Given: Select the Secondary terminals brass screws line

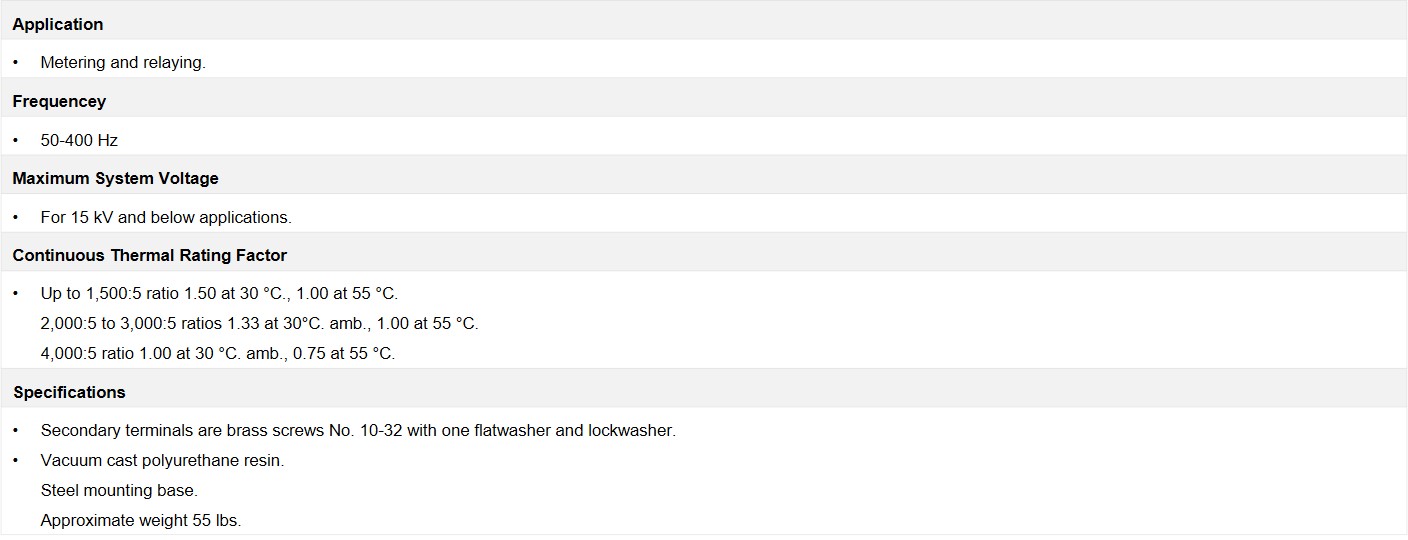Looking at the screenshot, I should (358, 431).
